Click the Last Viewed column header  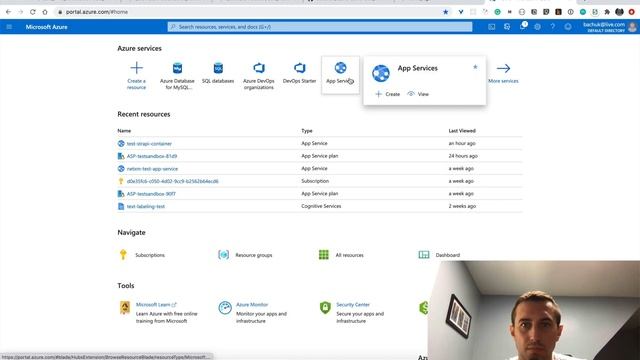pyautogui.click(x=462, y=131)
